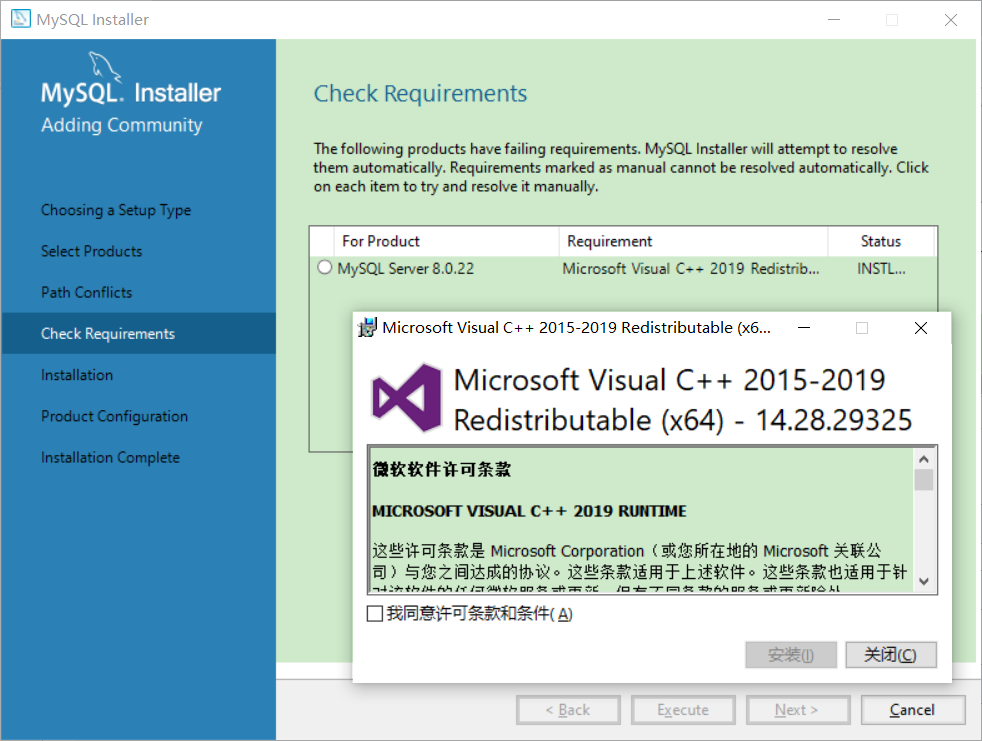The height and width of the screenshot is (741, 982).
Task: Open the Installation step in sidebar
Action: pos(77,375)
